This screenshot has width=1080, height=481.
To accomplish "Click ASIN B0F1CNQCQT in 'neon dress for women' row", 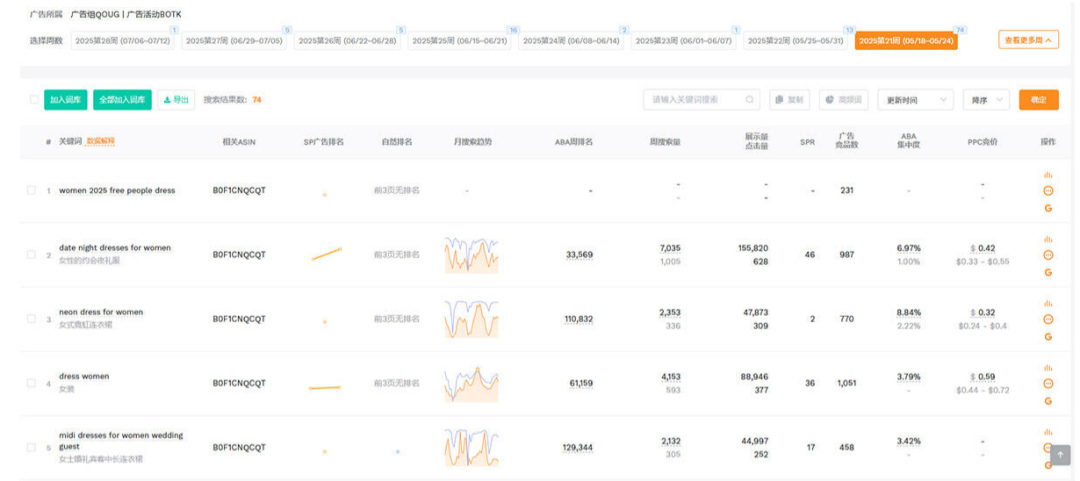I will tap(239, 319).
